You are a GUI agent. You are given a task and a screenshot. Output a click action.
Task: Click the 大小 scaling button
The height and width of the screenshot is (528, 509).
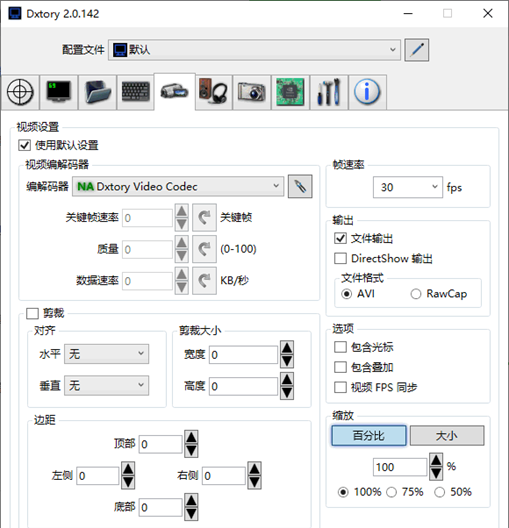[447, 436]
